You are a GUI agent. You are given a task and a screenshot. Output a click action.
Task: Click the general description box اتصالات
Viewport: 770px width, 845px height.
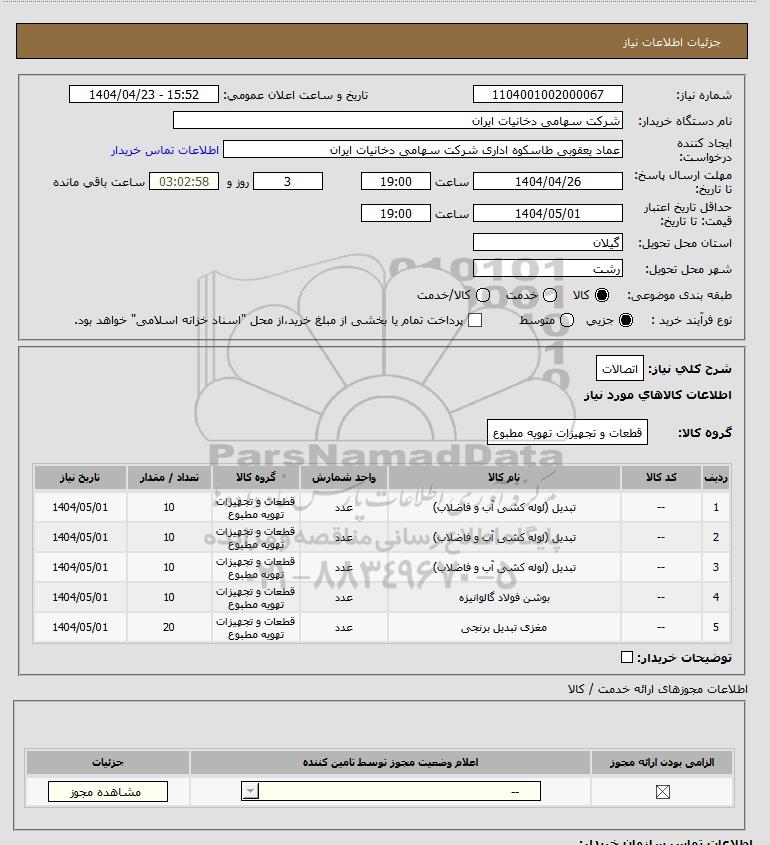coord(620,369)
